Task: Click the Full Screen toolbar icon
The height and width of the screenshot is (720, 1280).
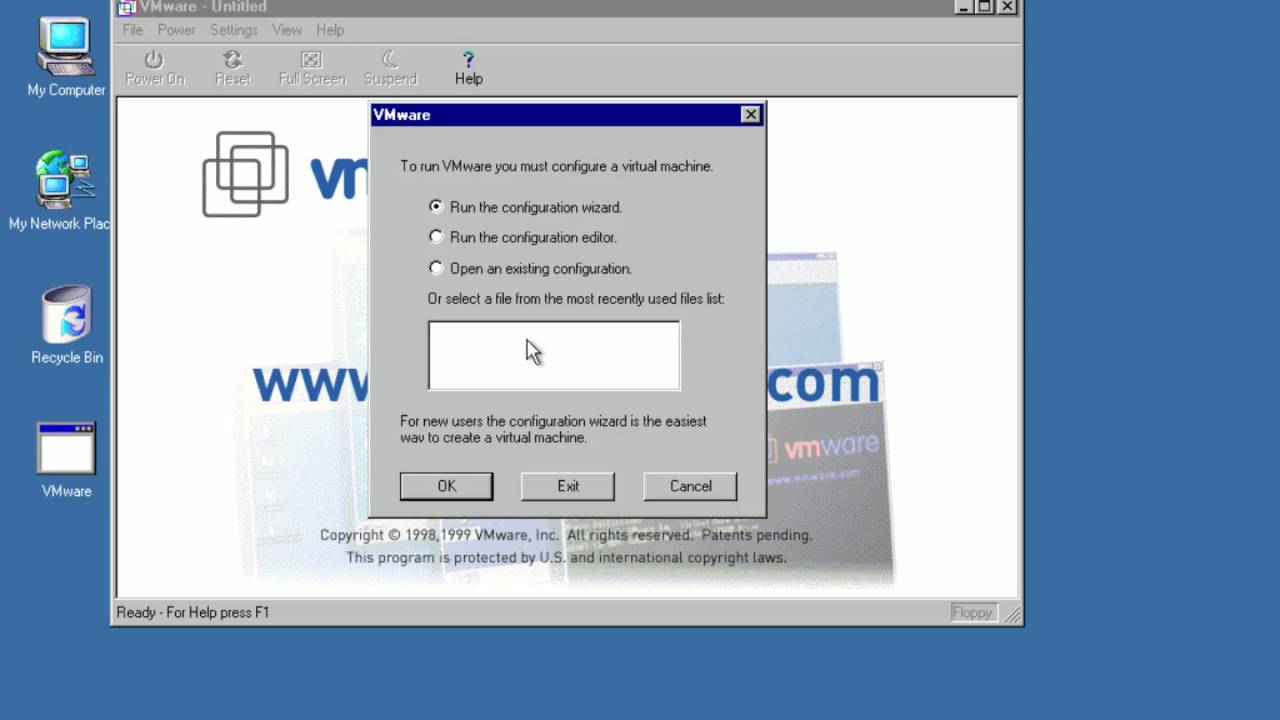Action: (312, 68)
